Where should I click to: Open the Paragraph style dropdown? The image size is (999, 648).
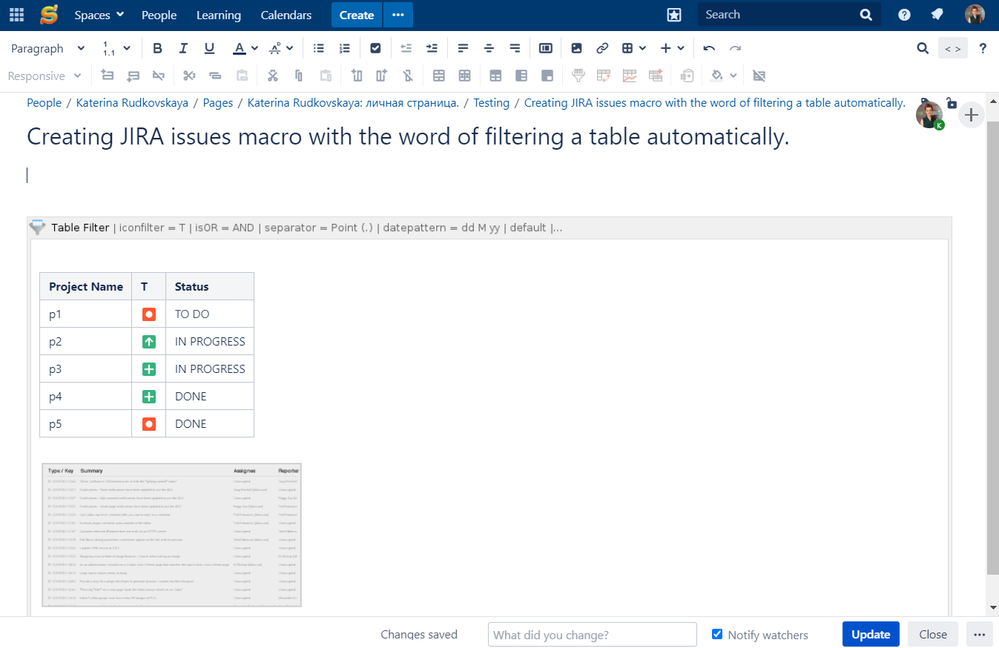coord(48,48)
